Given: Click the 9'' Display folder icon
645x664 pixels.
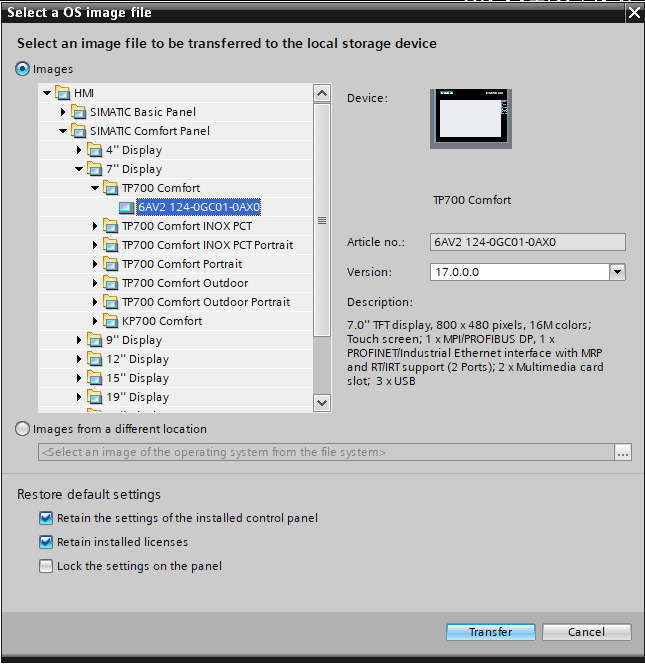Looking at the screenshot, I should tap(95, 340).
